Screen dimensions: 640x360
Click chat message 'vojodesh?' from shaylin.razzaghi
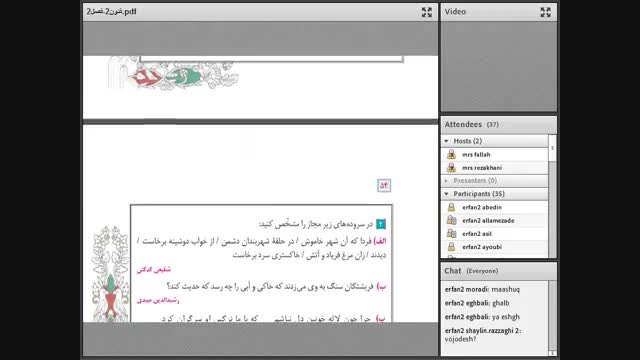483,335
